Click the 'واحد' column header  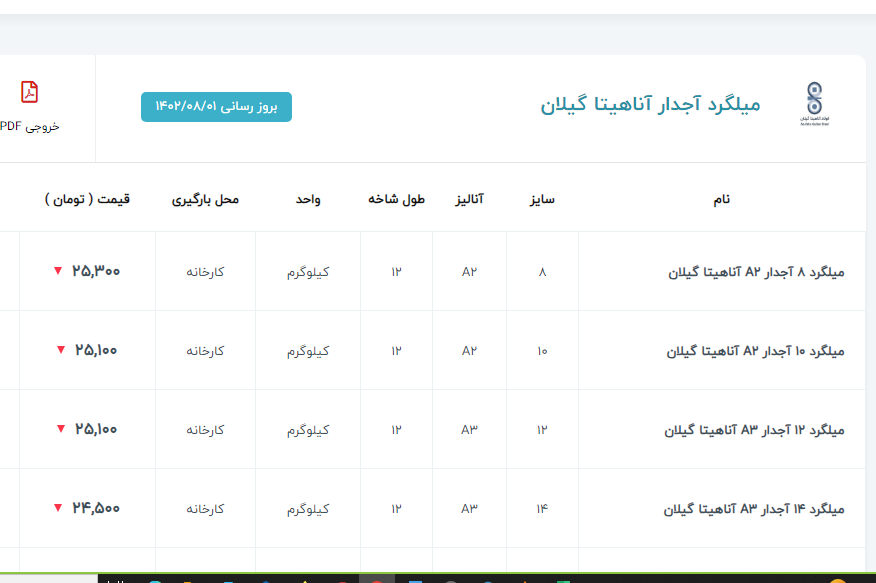(307, 199)
